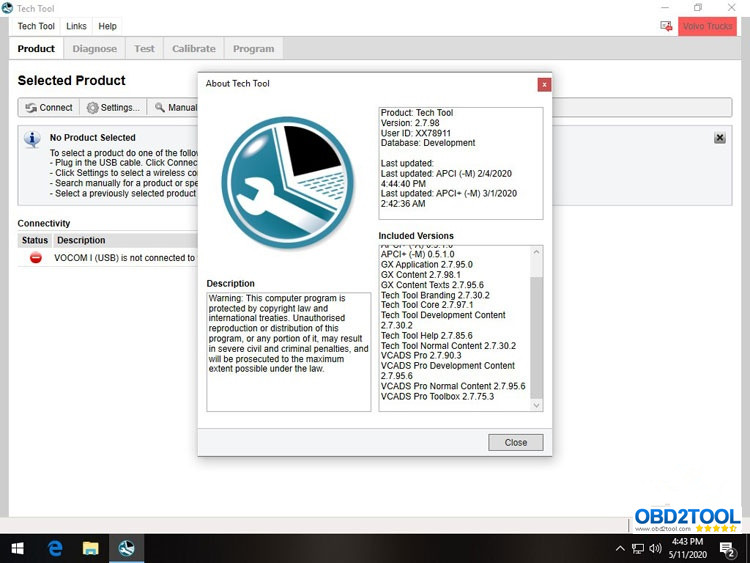This screenshot has width=750, height=563.
Task: Click the Tech Tool title bar app icon
Action: (8, 8)
